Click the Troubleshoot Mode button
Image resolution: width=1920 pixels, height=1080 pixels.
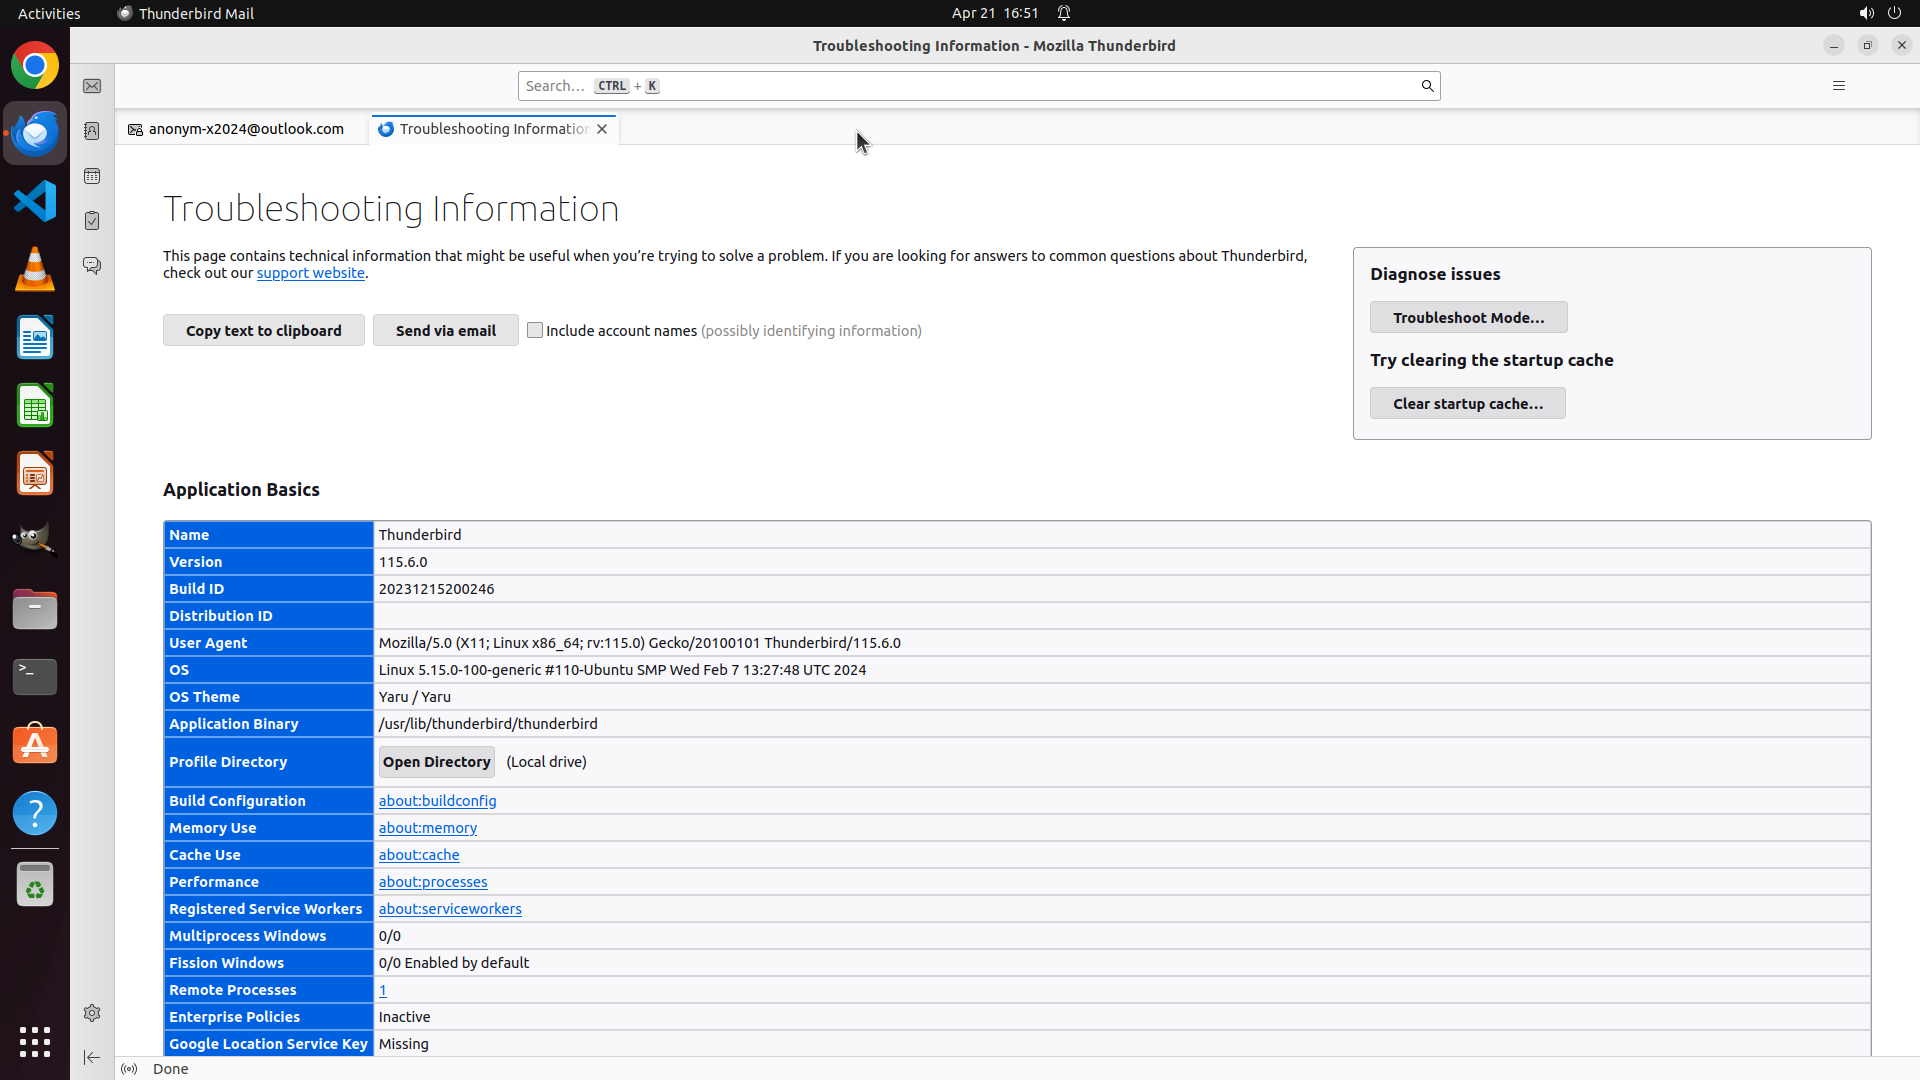point(1467,317)
